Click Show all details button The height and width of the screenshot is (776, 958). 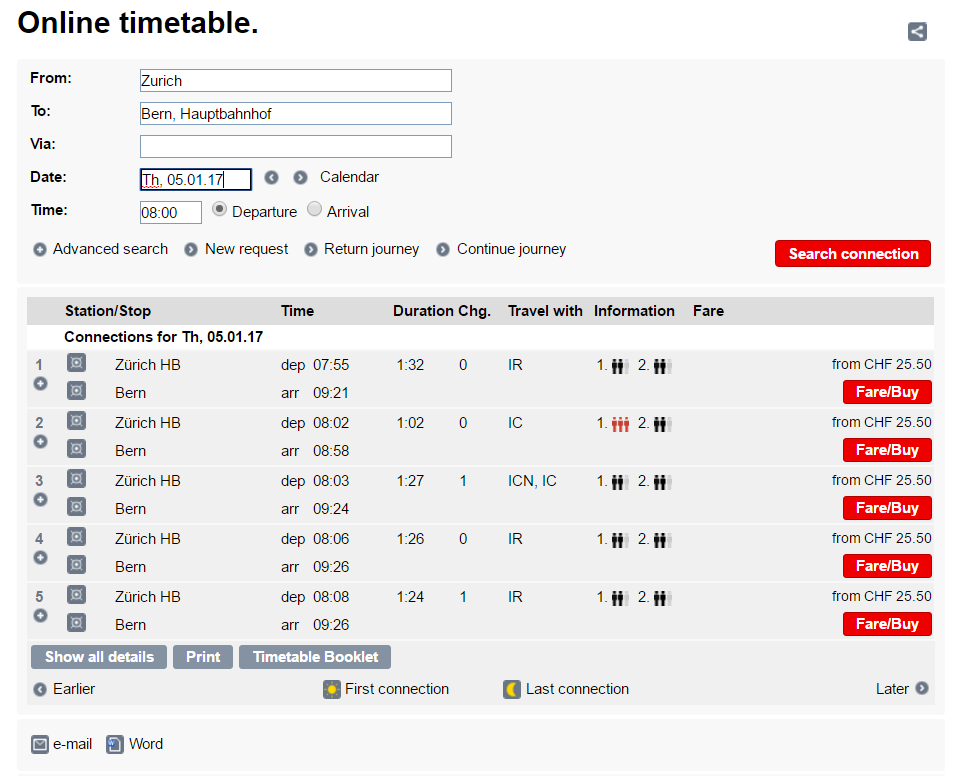(99, 657)
